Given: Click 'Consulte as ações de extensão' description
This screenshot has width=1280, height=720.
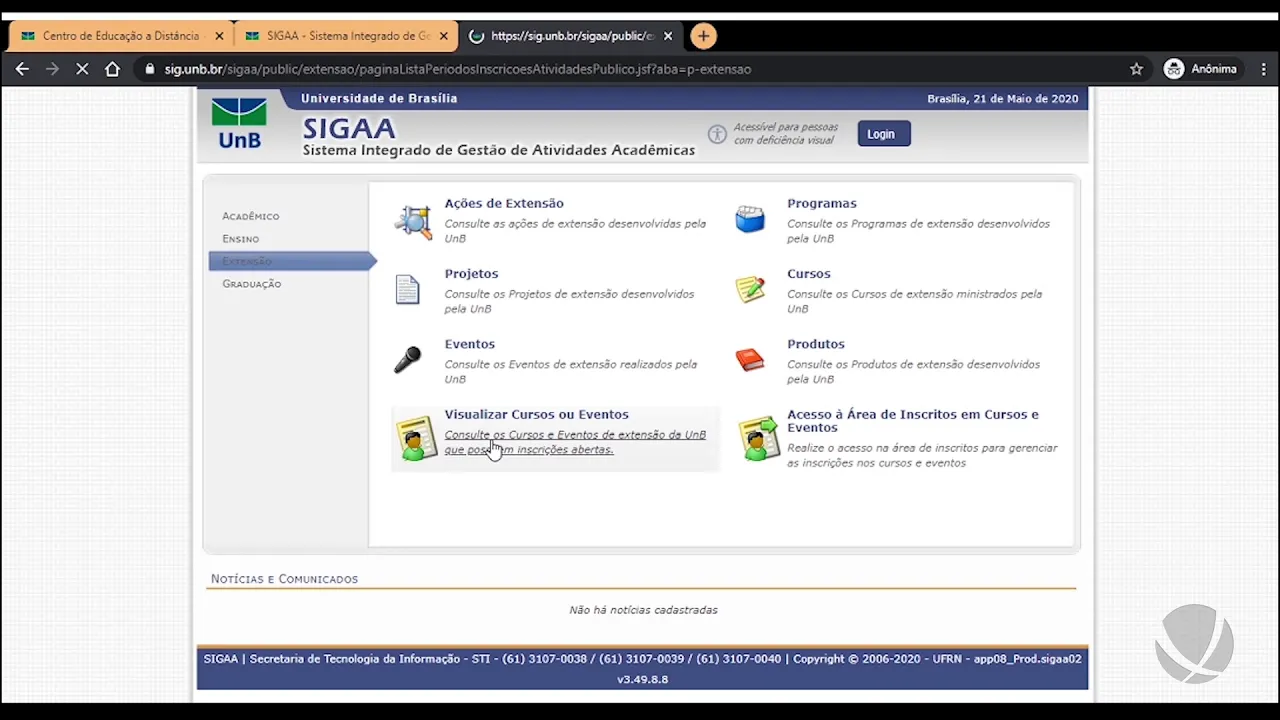Looking at the screenshot, I should click(x=575, y=231).
